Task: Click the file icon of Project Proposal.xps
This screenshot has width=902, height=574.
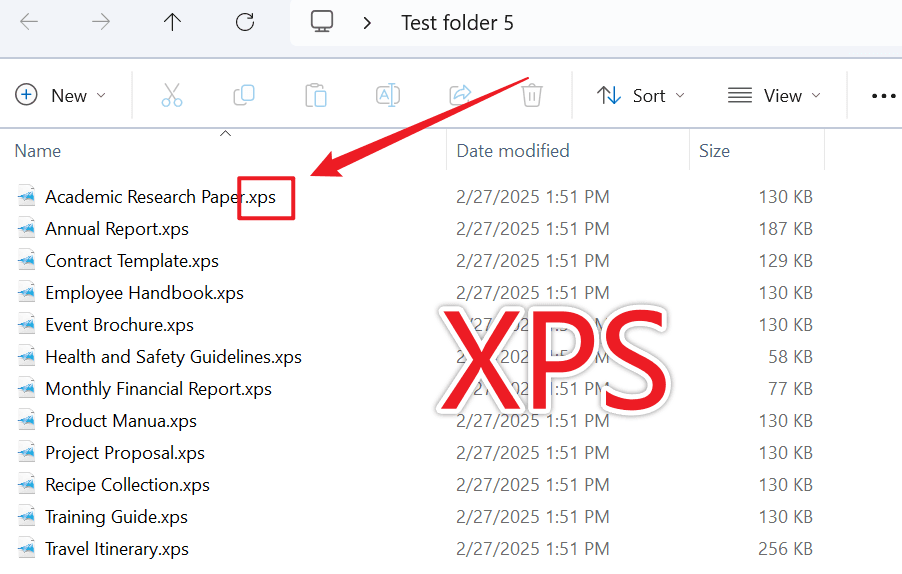Action: (x=26, y=453)
